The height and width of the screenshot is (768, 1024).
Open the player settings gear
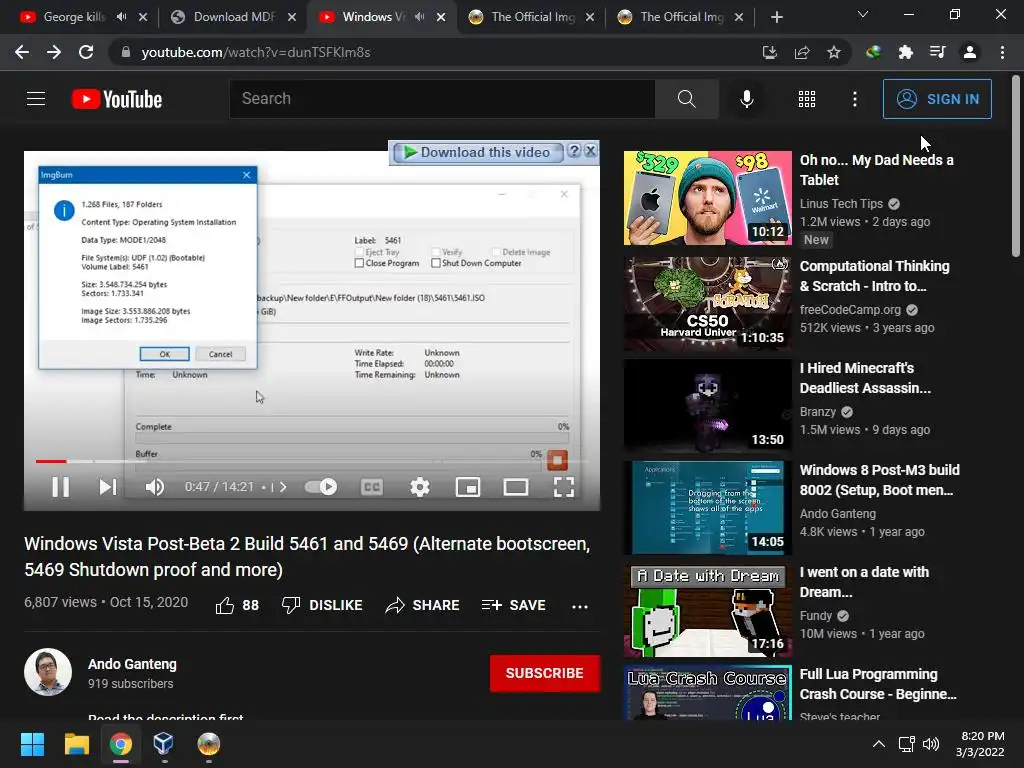[x=420, y=487]
